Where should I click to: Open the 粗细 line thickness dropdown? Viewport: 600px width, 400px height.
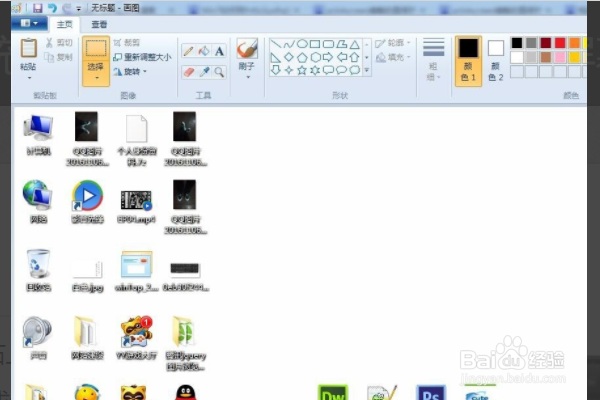tap(434, 60)
